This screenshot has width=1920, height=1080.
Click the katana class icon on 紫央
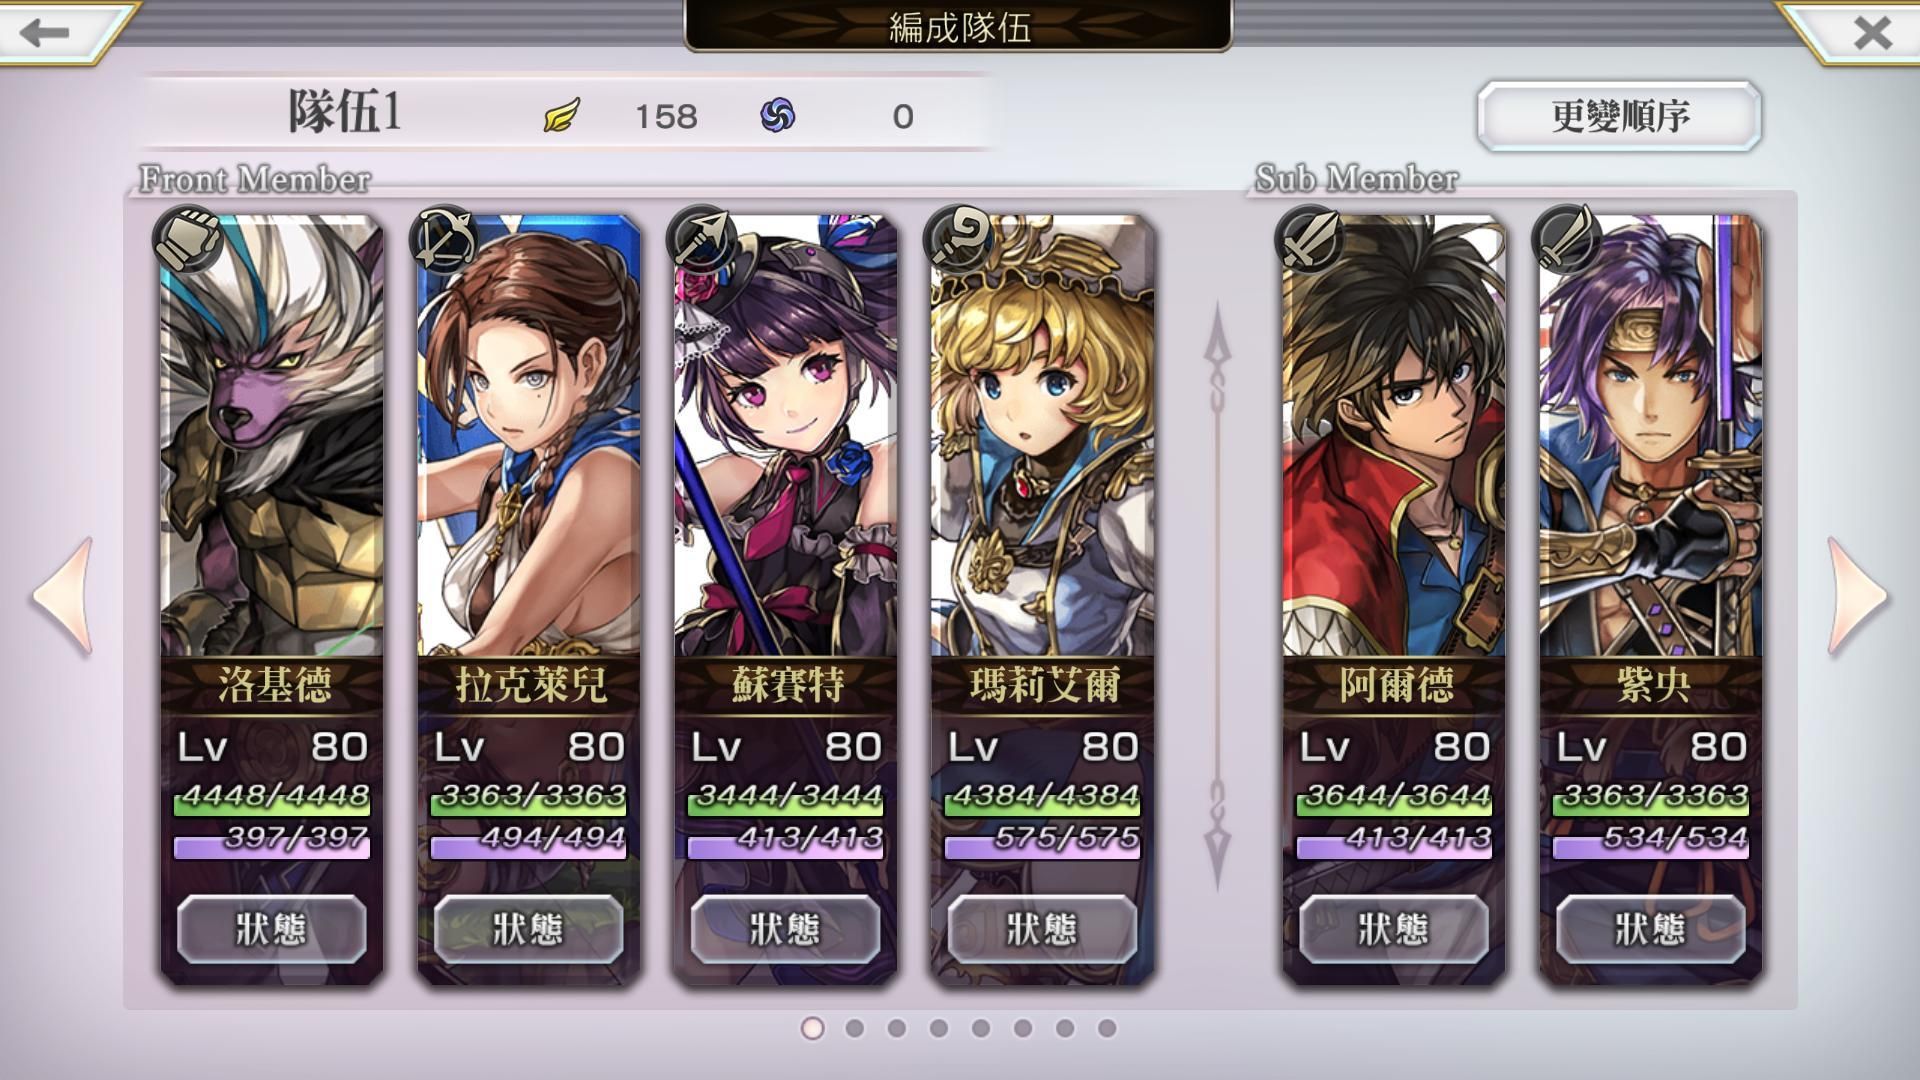click(1566, 239)
